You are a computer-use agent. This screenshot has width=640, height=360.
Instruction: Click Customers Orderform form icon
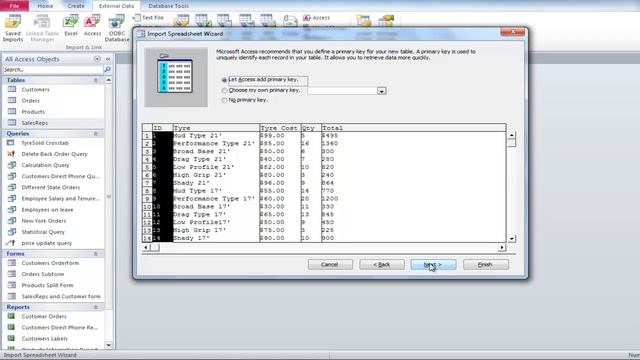pyautogui.click(x=12, y=263)
